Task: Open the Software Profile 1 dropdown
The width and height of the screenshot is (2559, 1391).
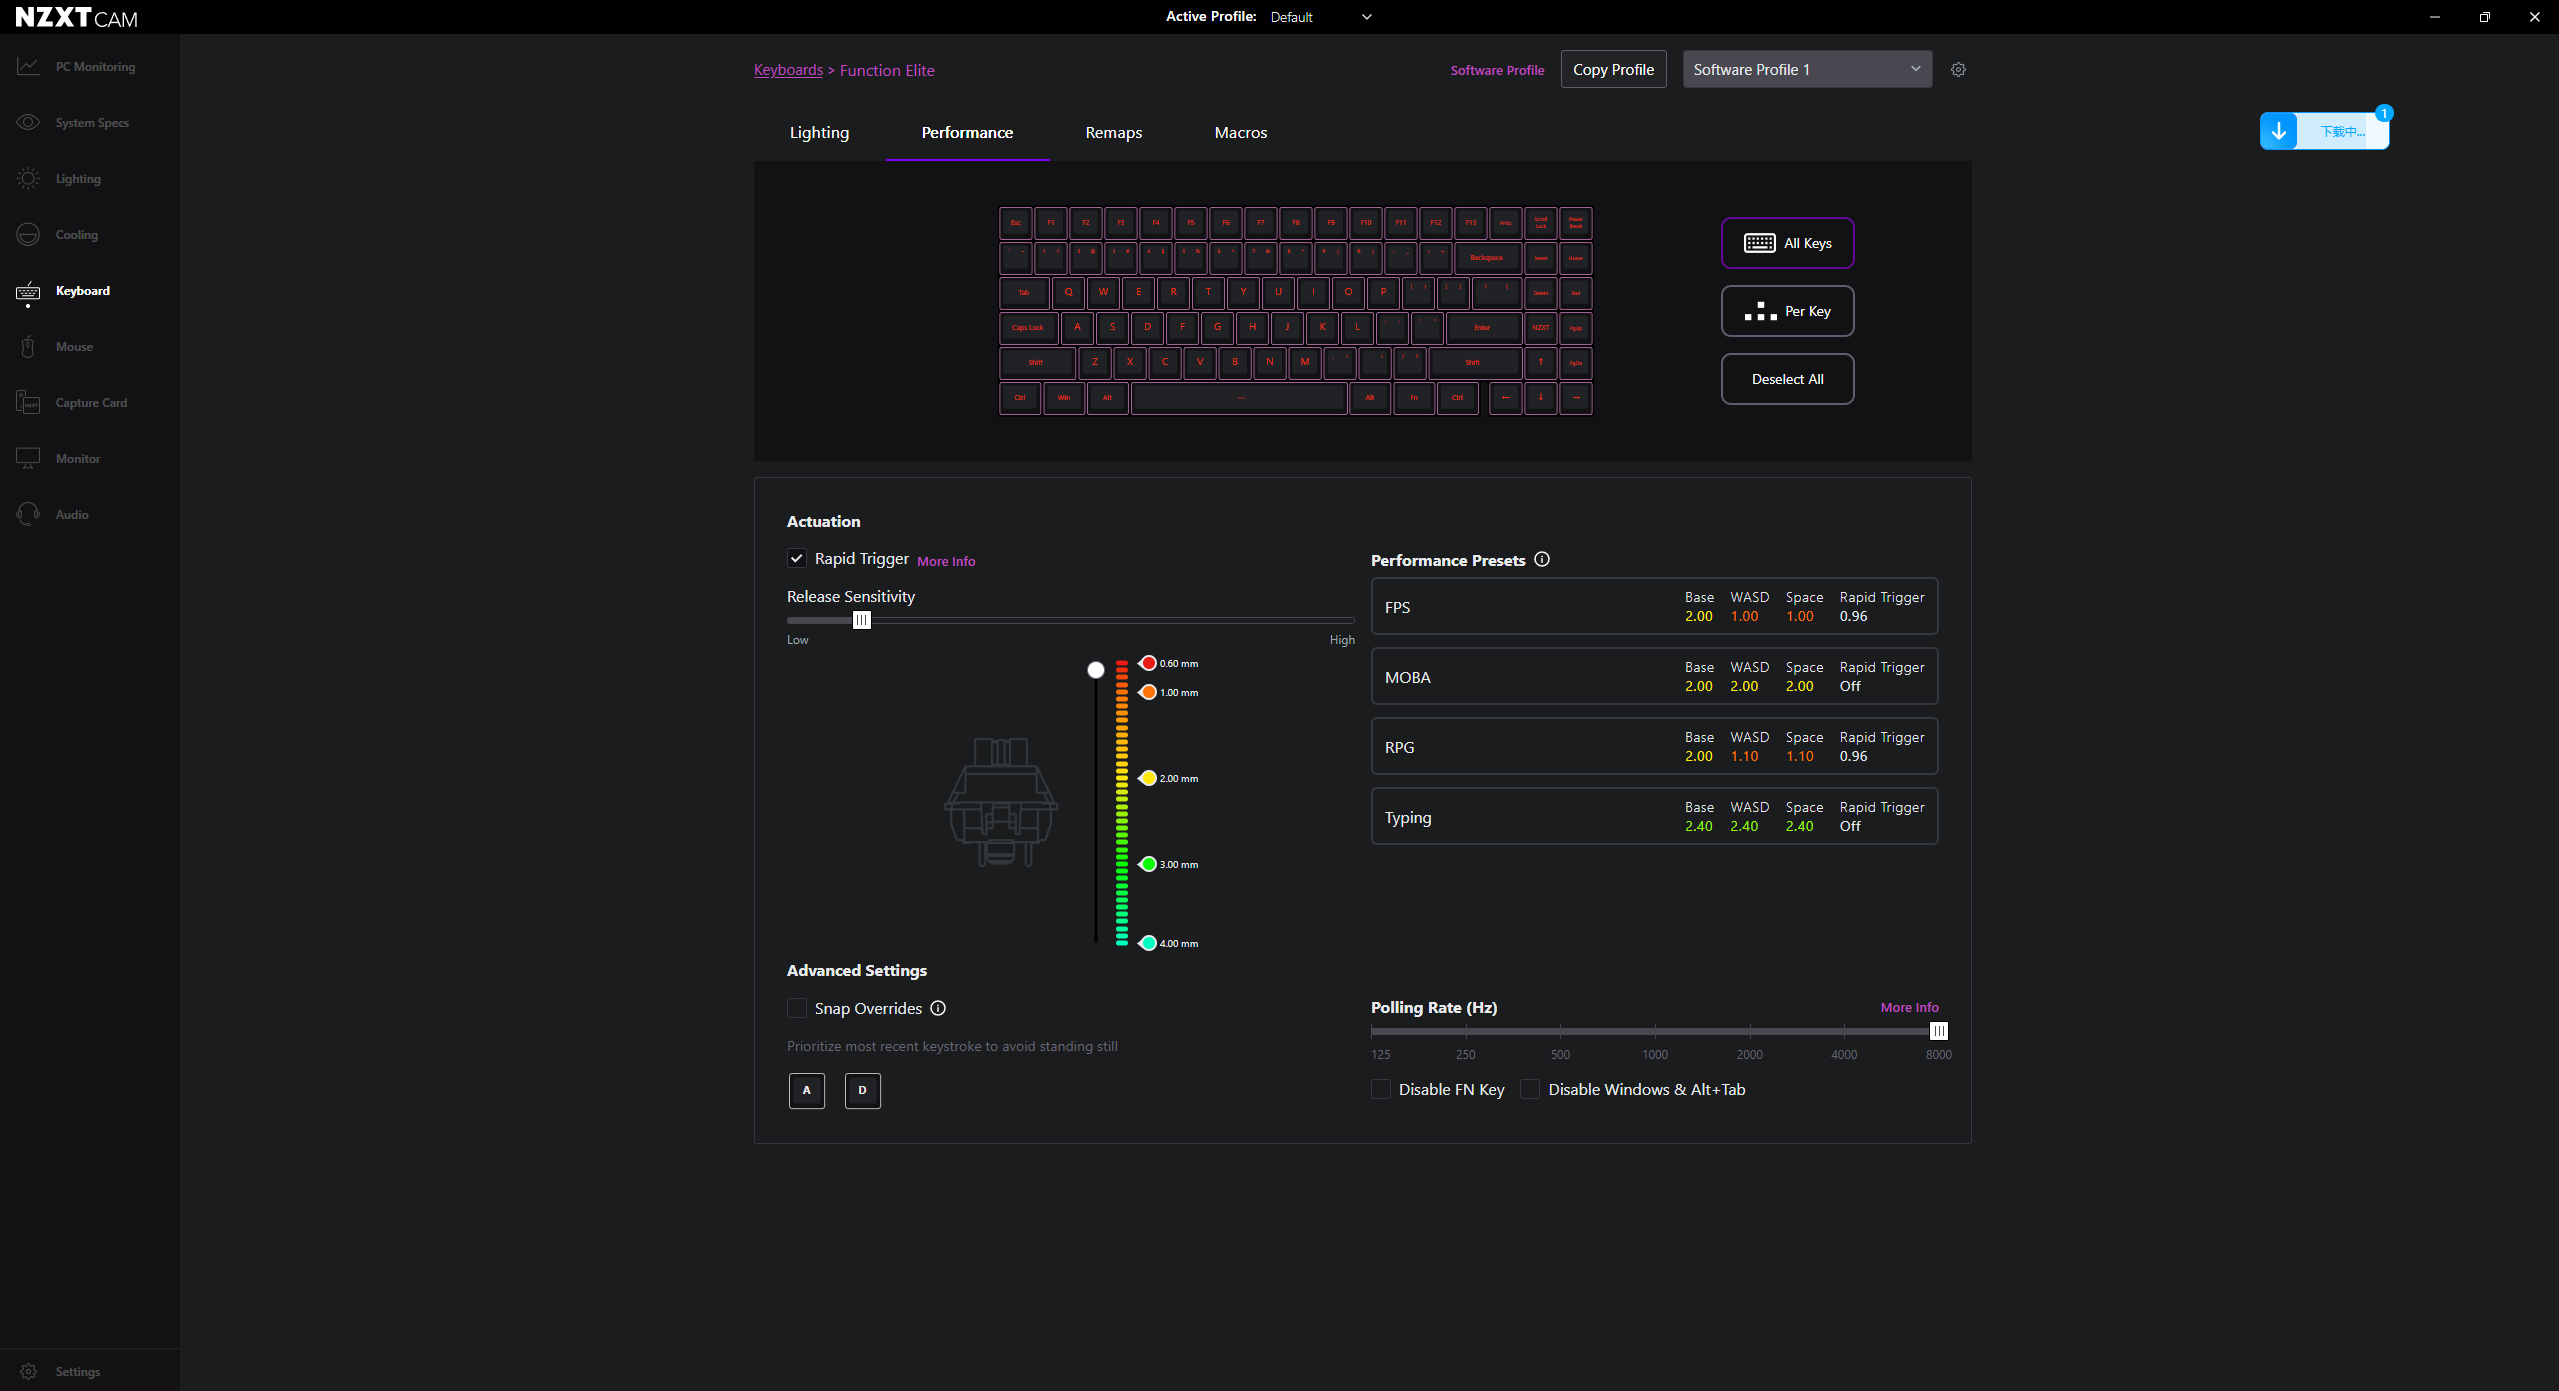Action: 1807,70
